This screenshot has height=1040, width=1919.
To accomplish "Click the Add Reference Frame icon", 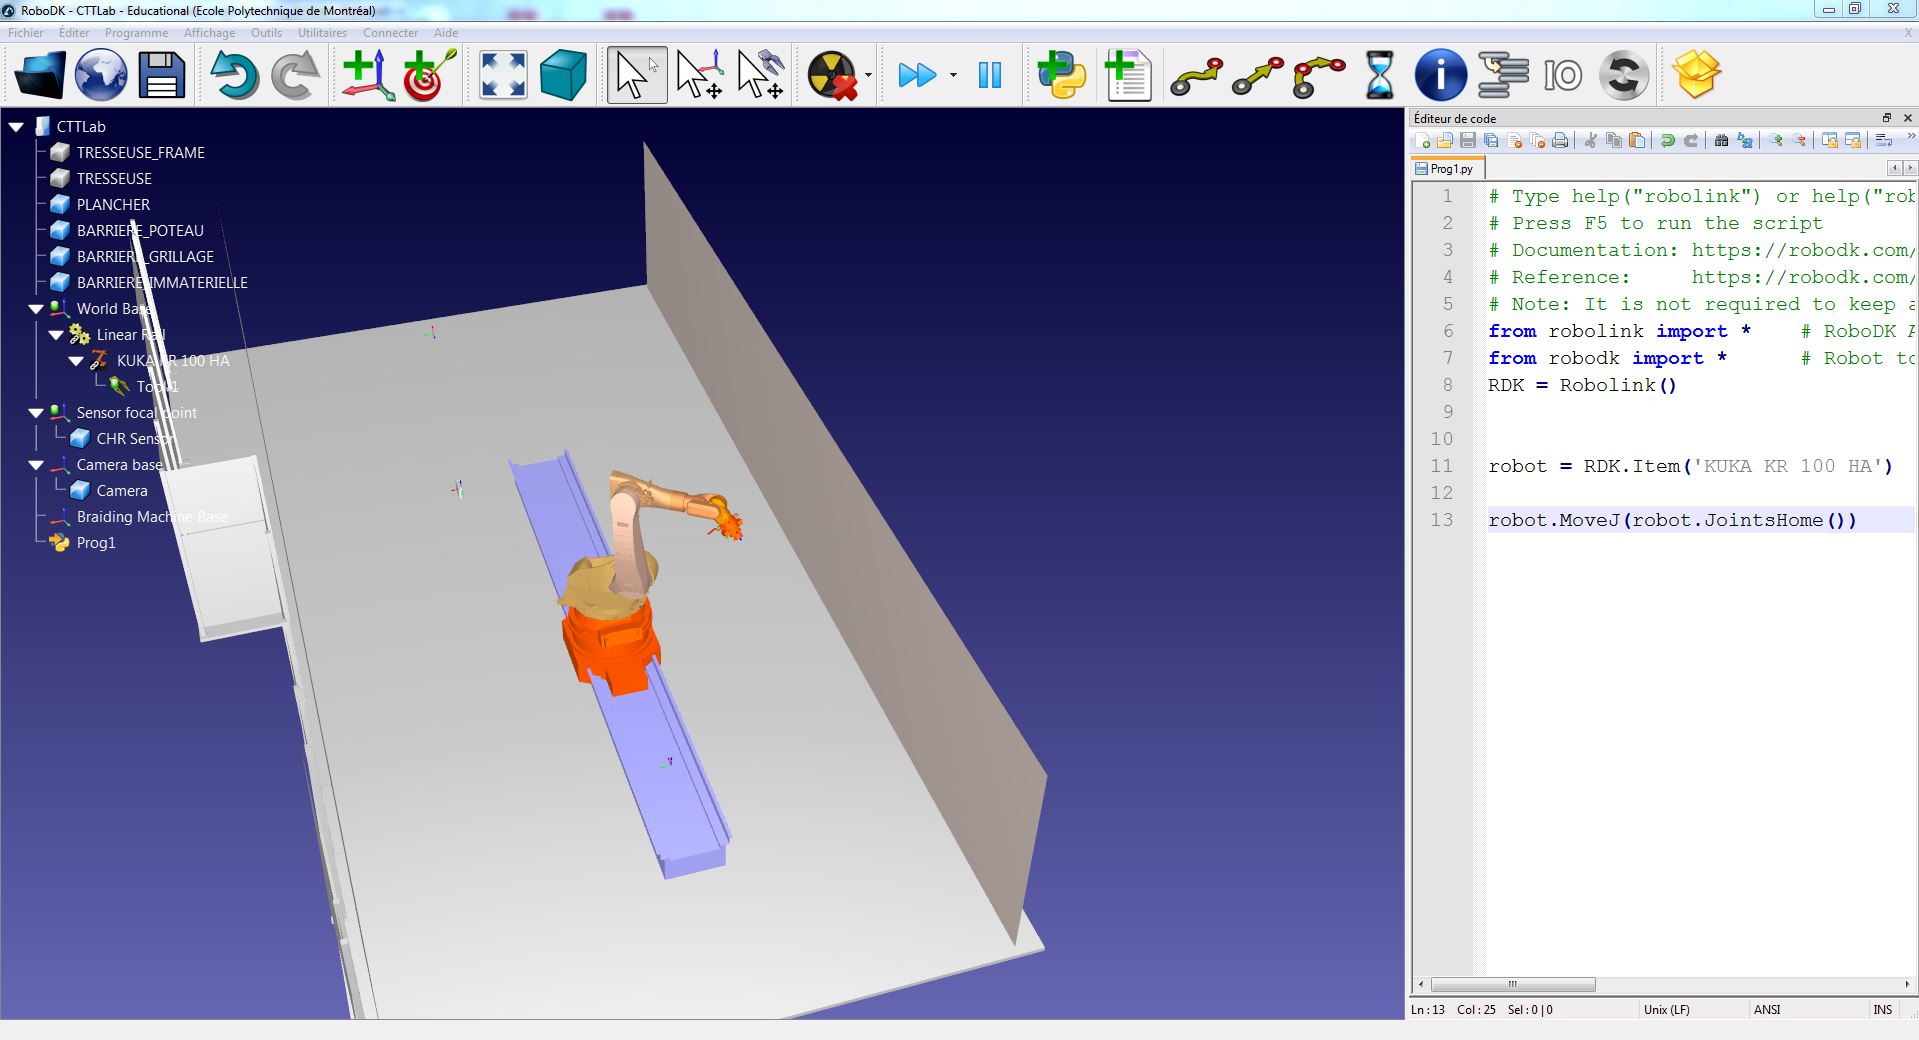I will pos(367,75).
